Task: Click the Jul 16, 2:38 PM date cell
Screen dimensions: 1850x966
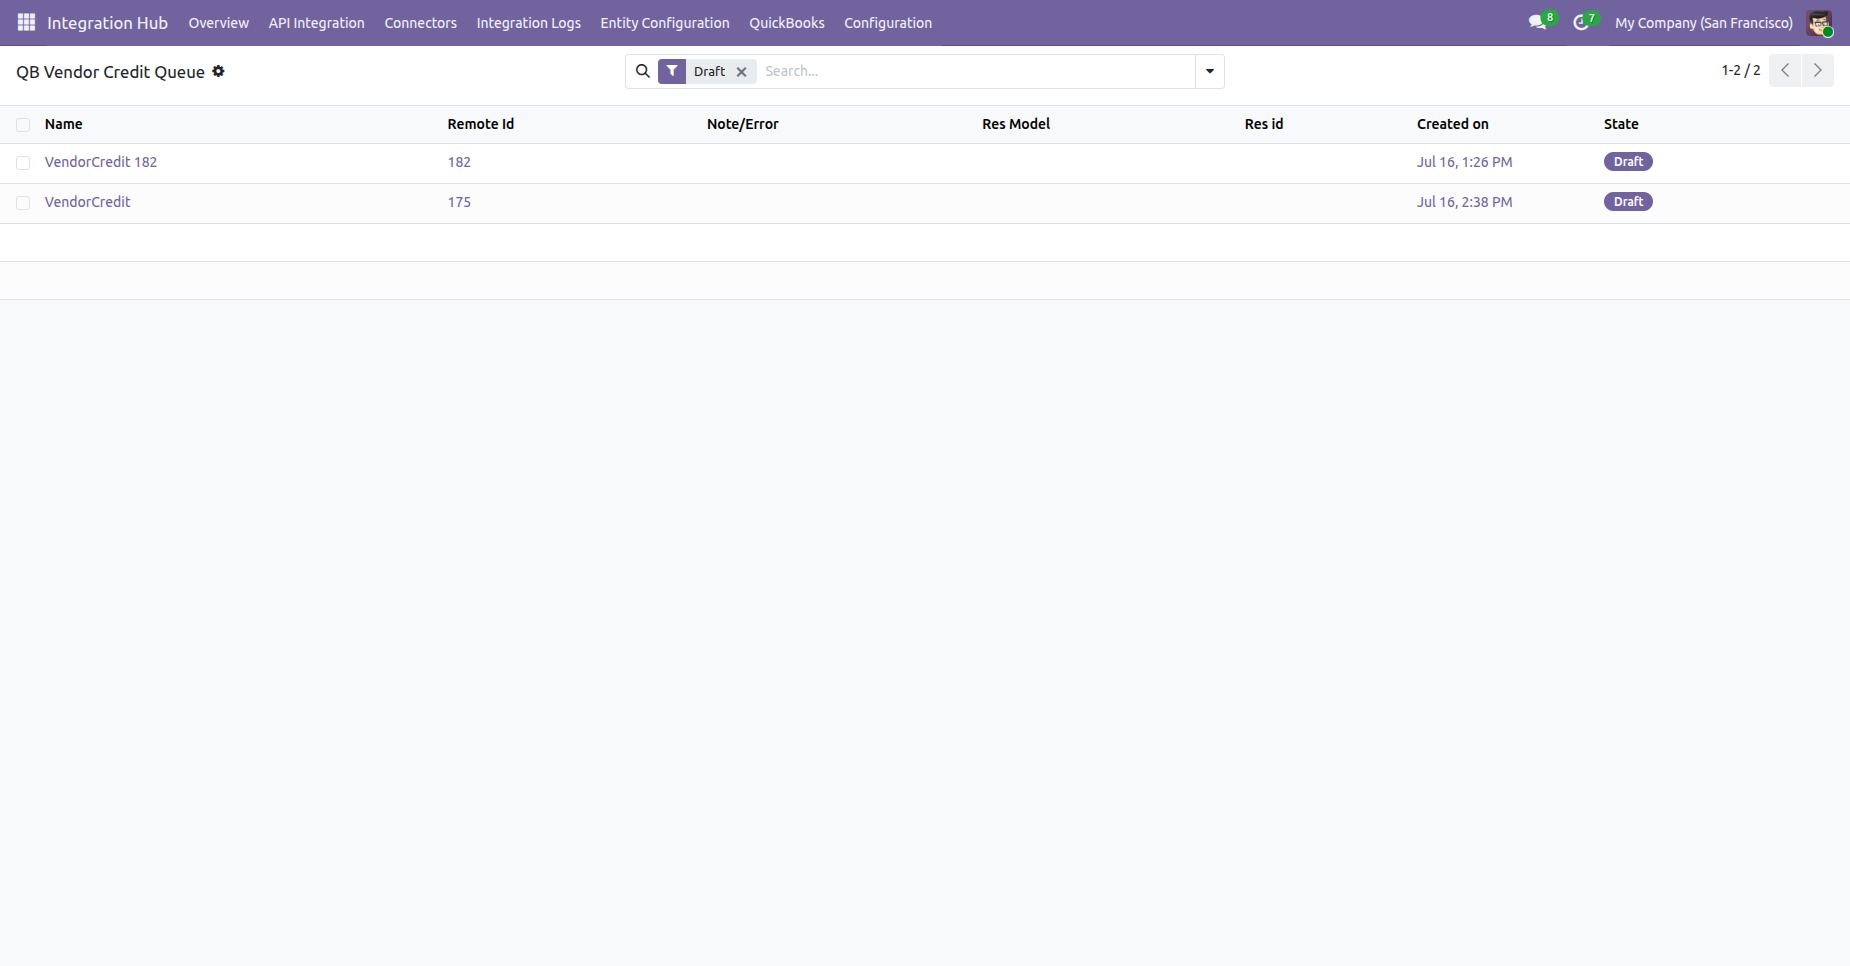Action: [1464, 202]
